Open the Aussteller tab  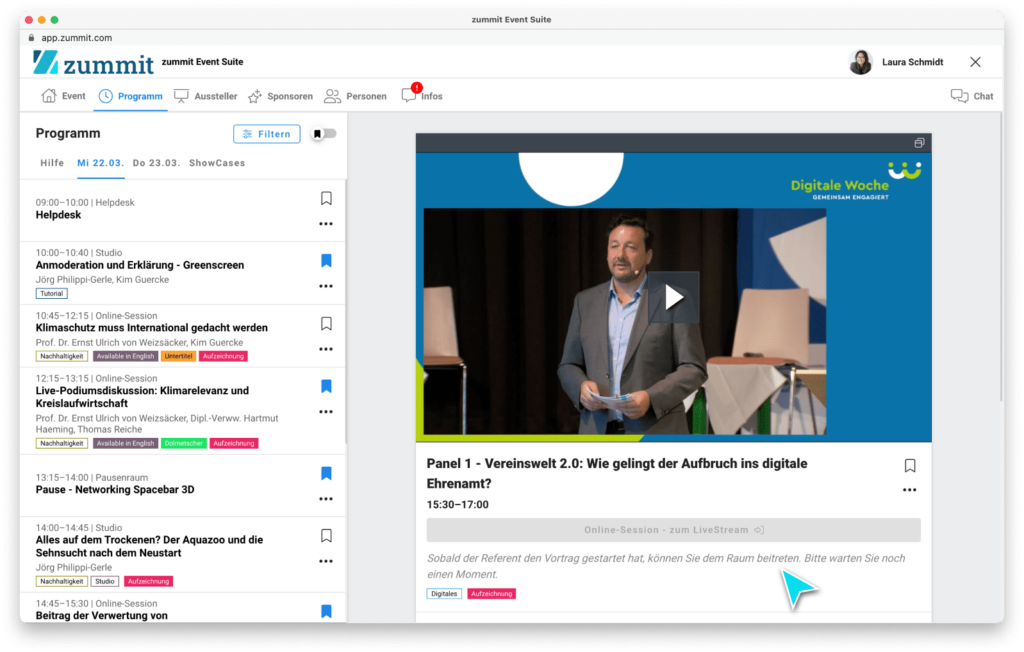206,96
